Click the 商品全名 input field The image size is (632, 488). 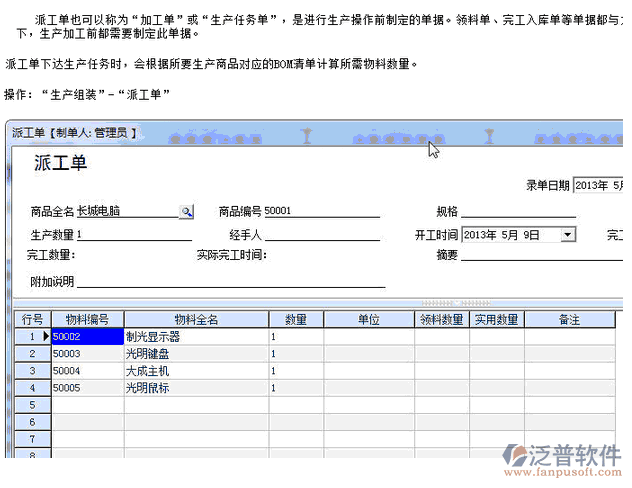126,211
